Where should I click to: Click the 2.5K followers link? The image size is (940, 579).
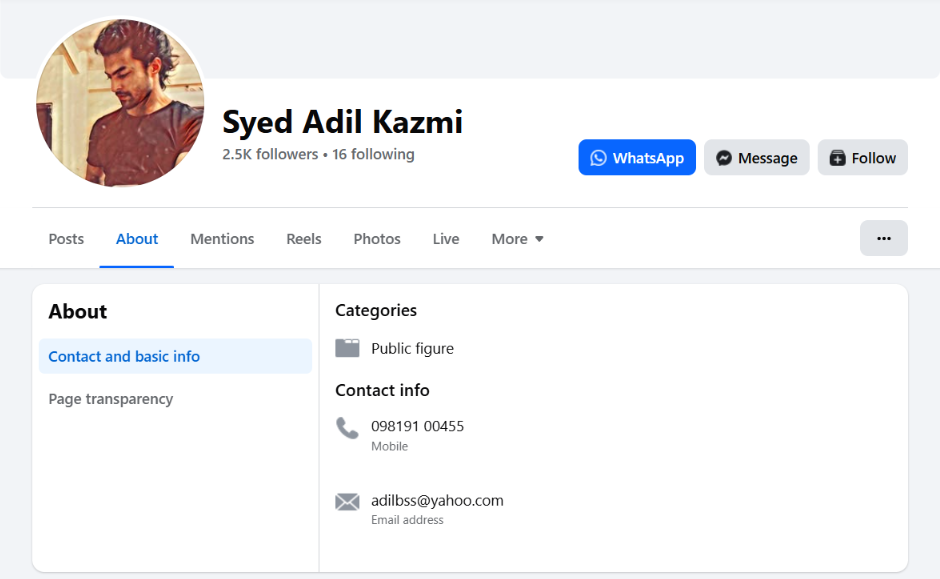click(270, 154)
